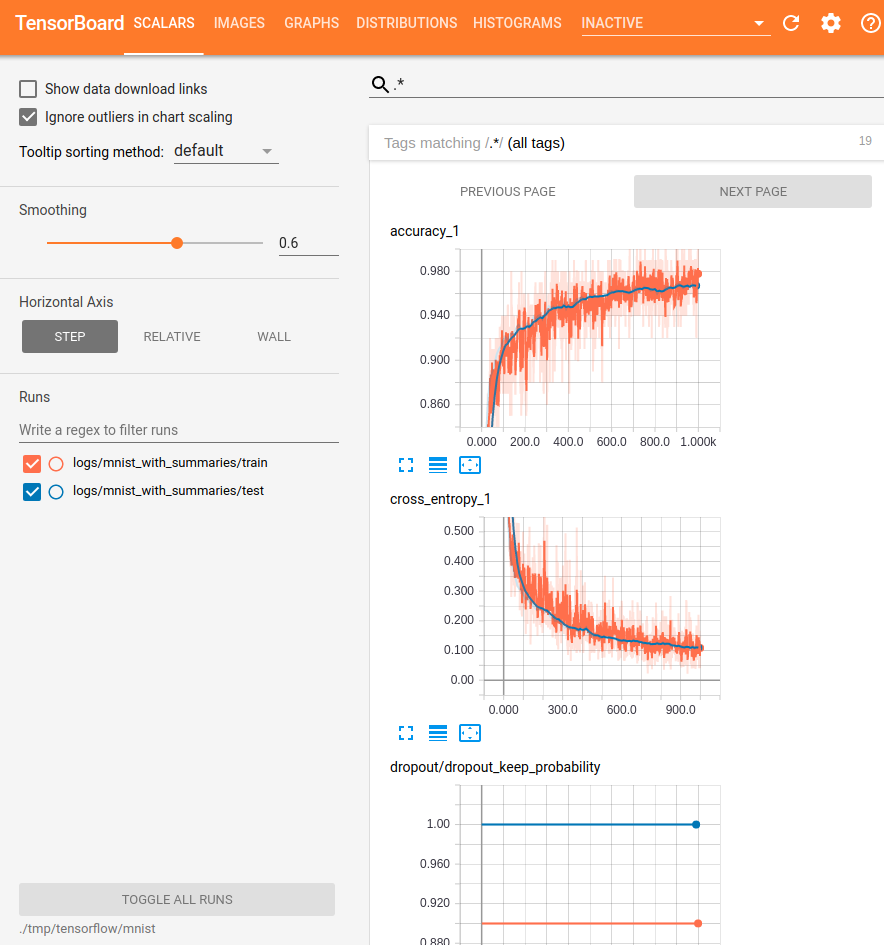Screen dimensions: 884x945
Task: Click the Smoothing slider handle
Action: pos(177,243)
